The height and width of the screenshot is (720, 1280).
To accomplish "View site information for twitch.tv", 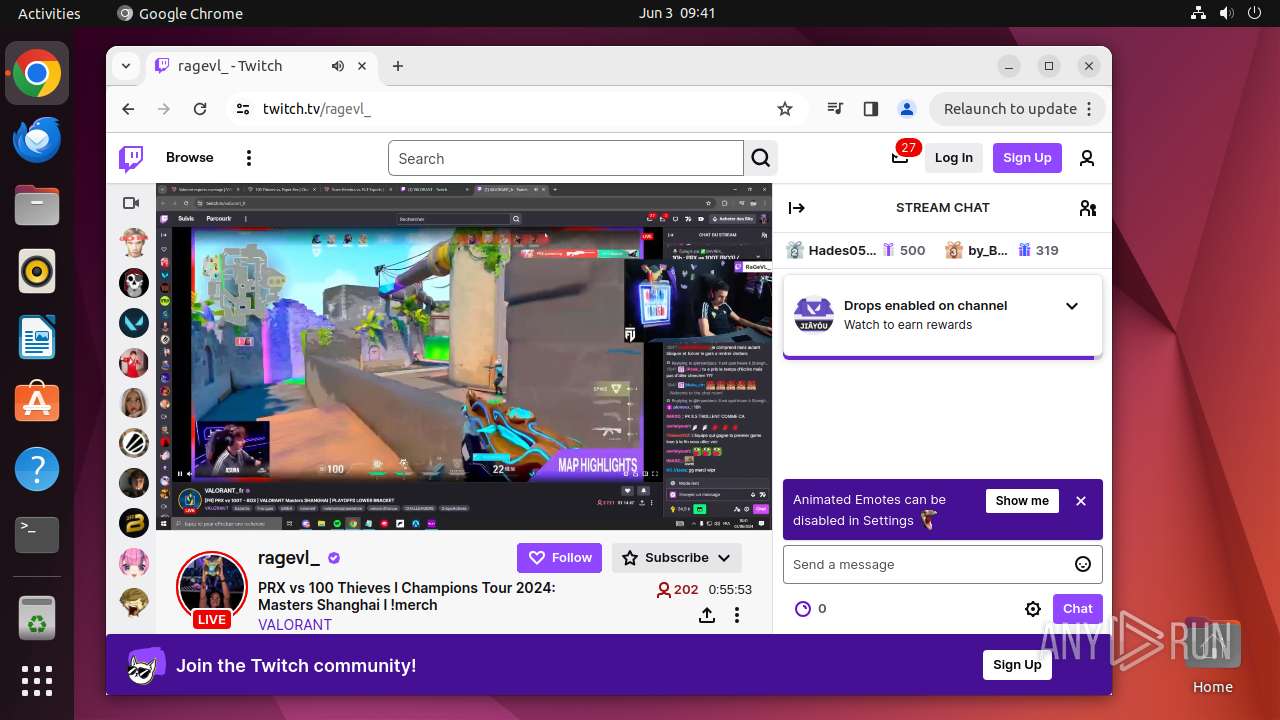I will (243, 109).
